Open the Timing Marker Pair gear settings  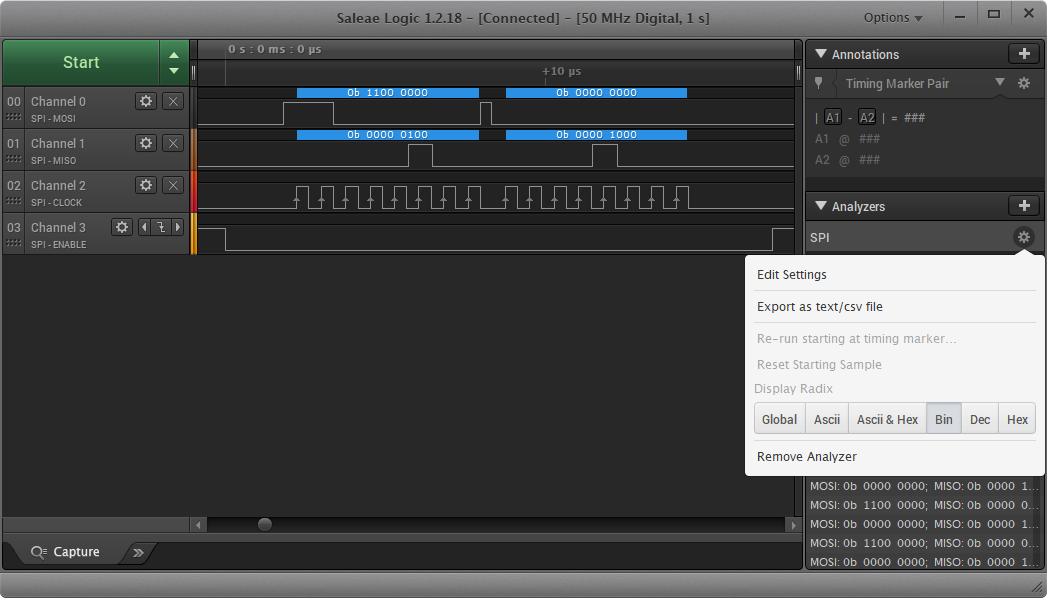coord(1023,84)
